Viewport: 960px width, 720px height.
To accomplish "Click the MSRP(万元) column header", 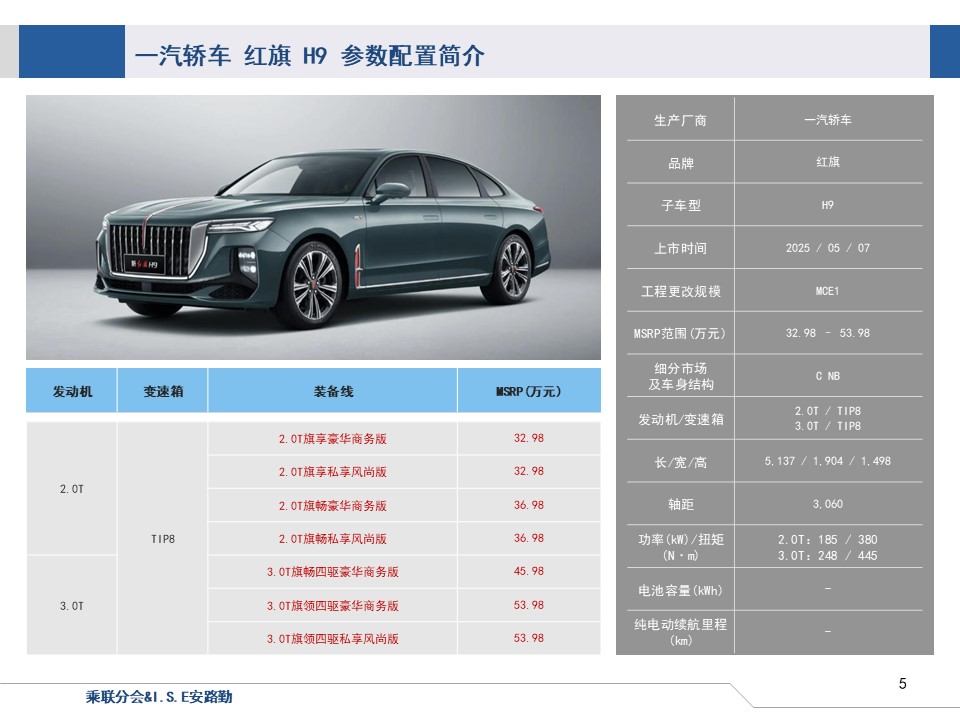I will tap(529, 391).
